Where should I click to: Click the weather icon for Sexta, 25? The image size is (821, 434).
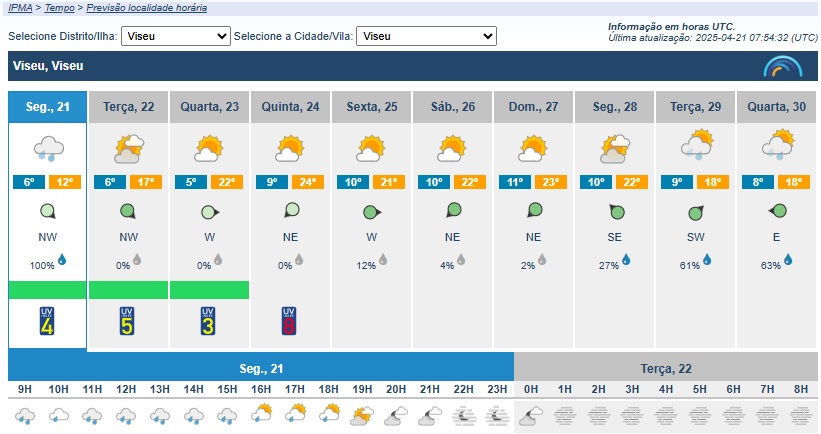[371, 149]
